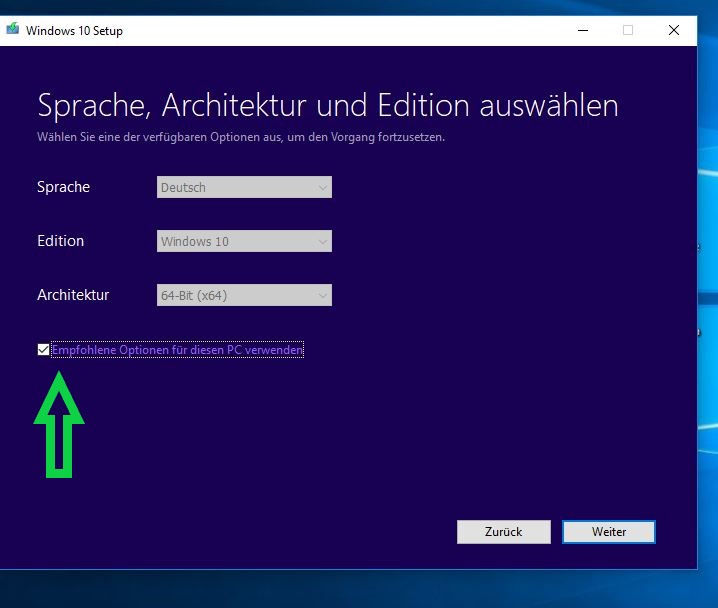Image resolution: width=718 pixels, height=608 pixels.
Task: Click the disabled maximize button
Action: click(628, 31)
